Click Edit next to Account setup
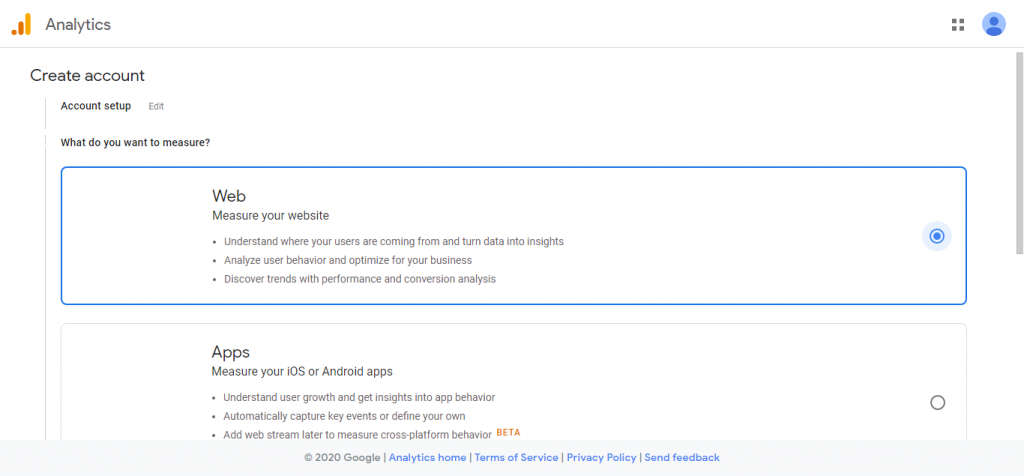1024x476 pixels. click(x=156, y=106)
